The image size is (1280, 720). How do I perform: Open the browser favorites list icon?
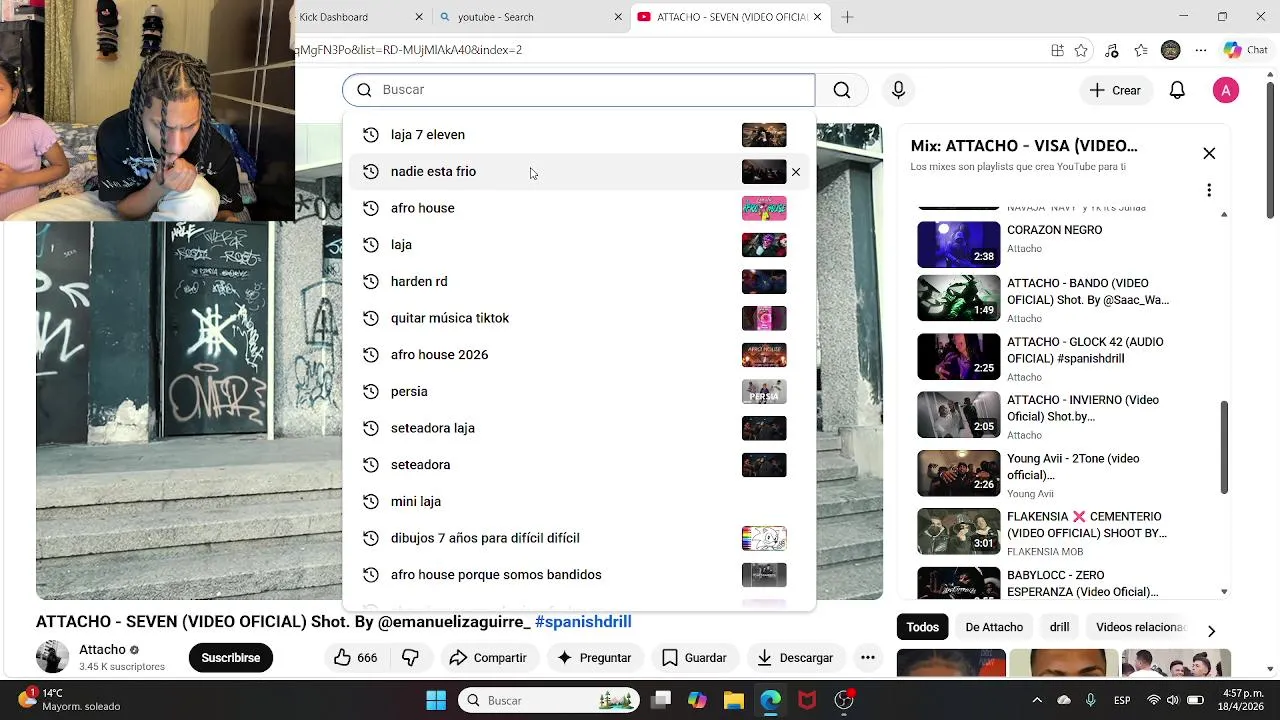[x=1141, y=50]
